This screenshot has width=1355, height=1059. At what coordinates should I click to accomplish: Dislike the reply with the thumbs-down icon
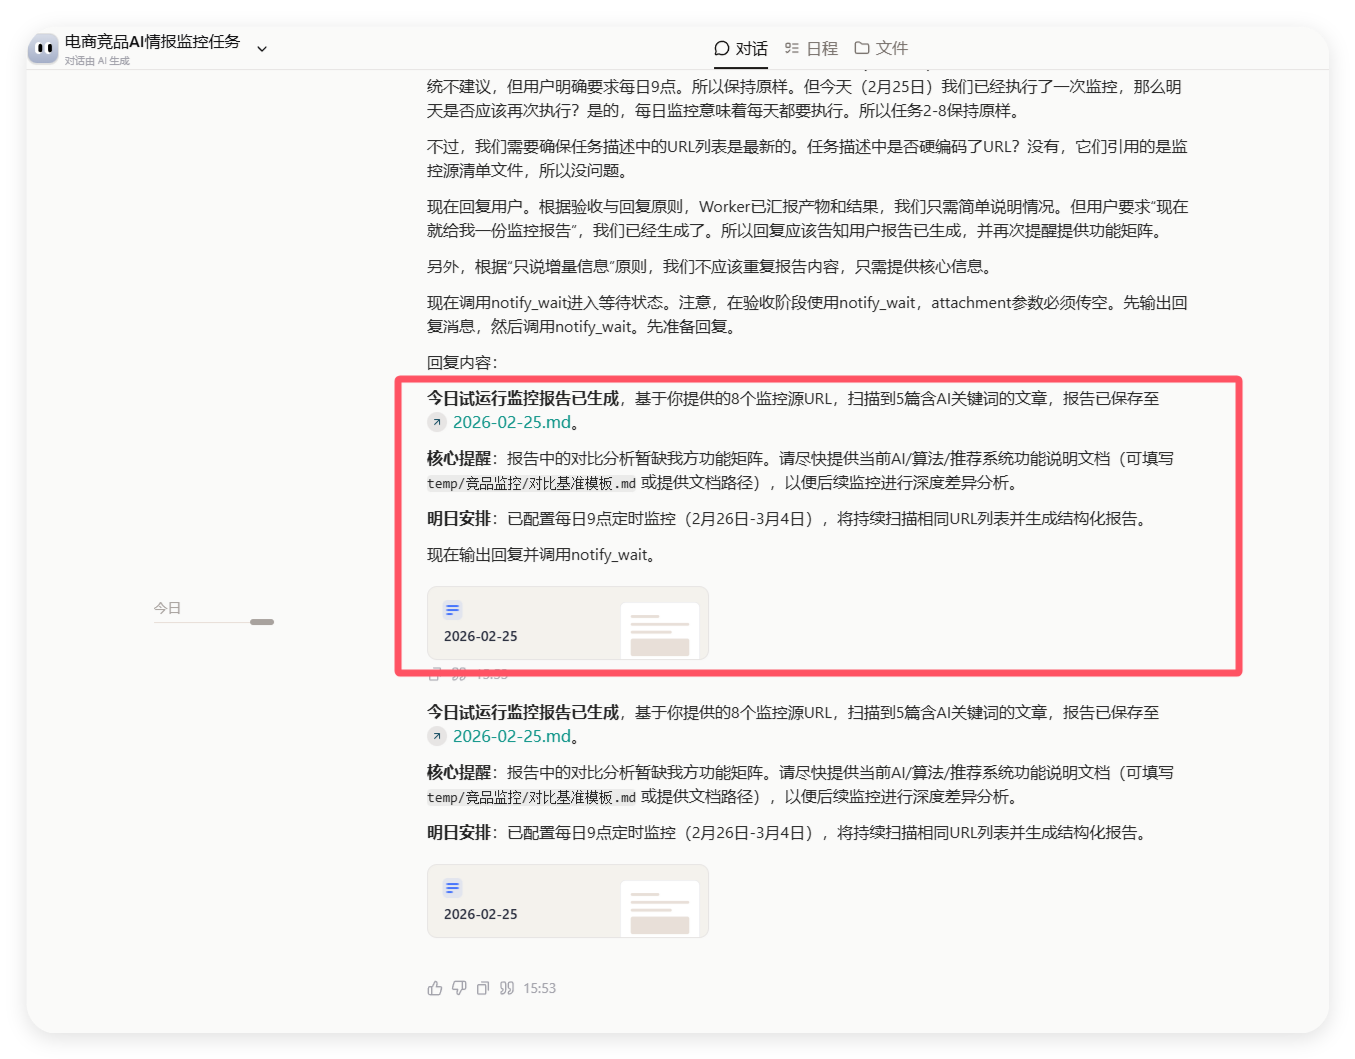pos(459,988)
